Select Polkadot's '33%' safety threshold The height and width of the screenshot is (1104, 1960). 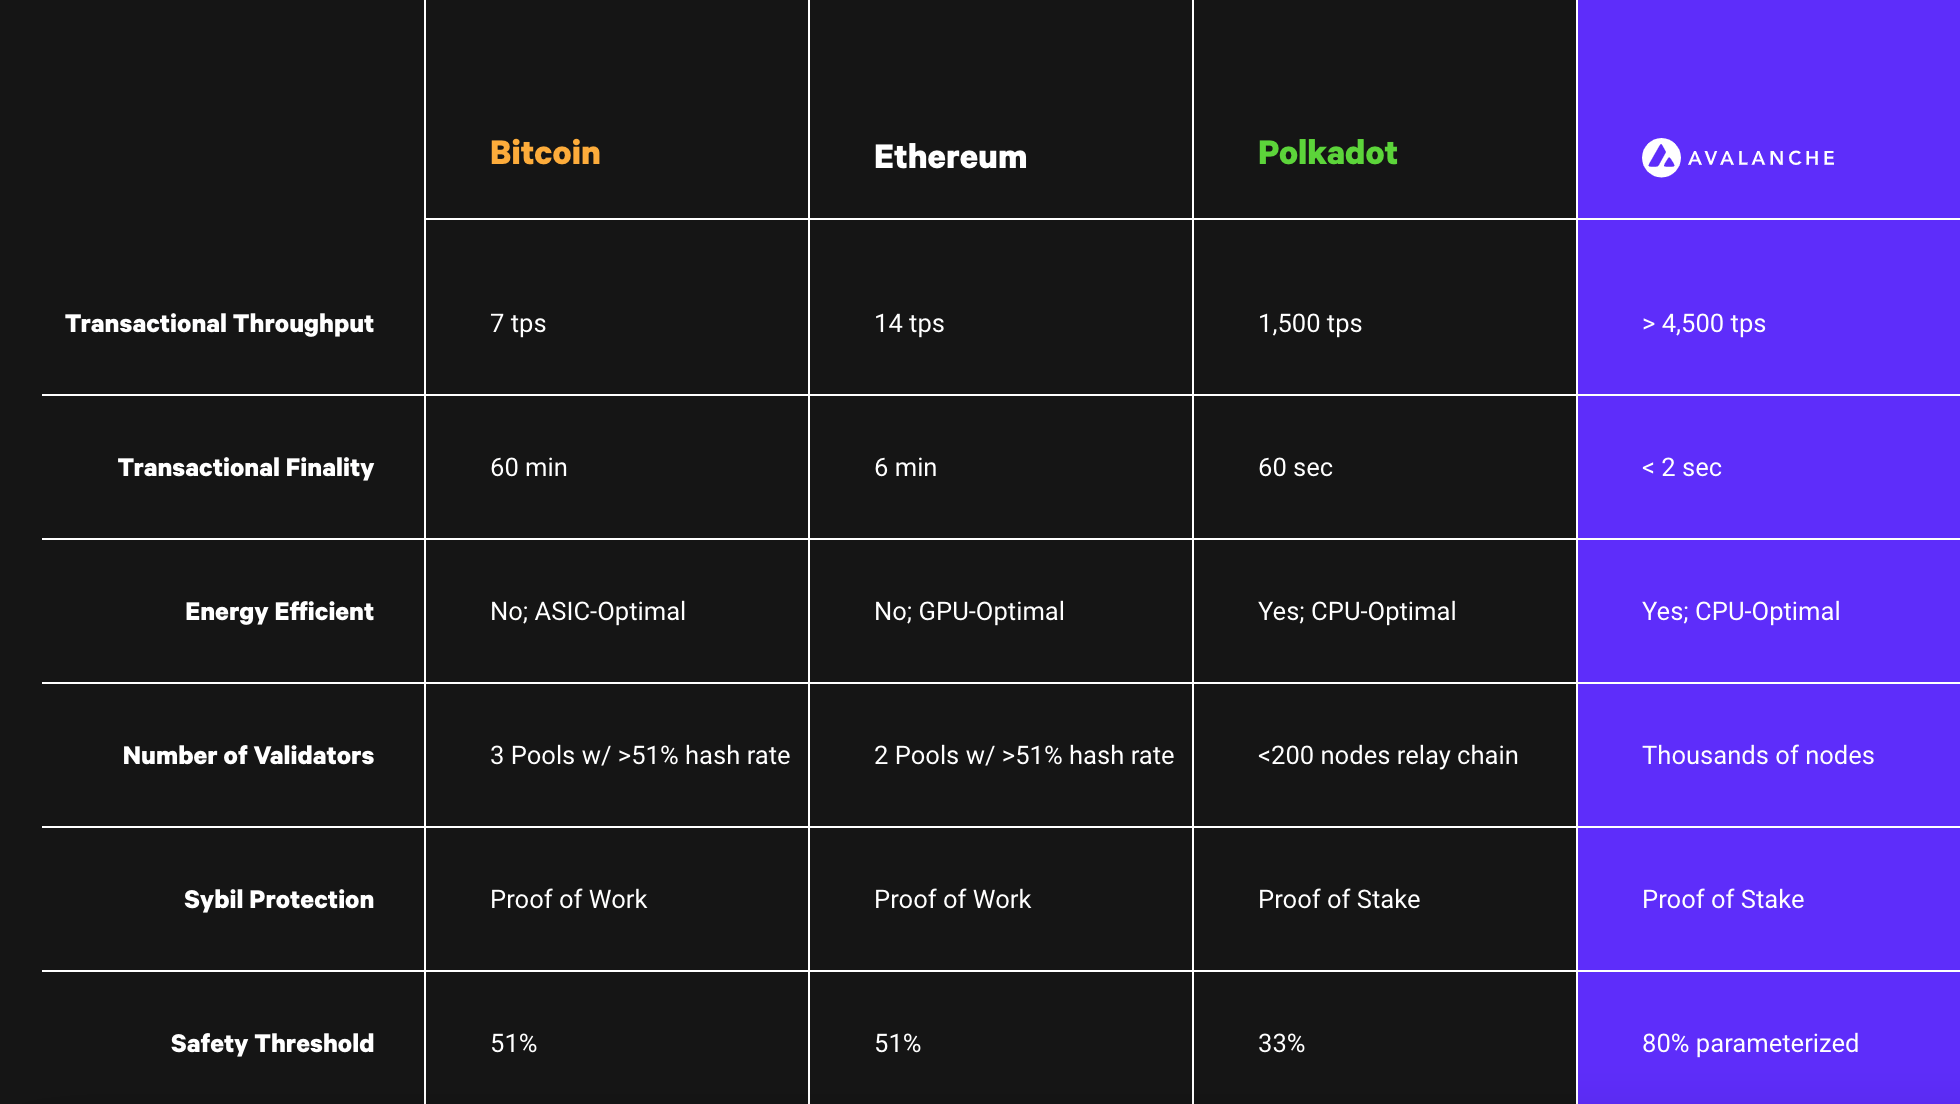tap(1281, 1043)
